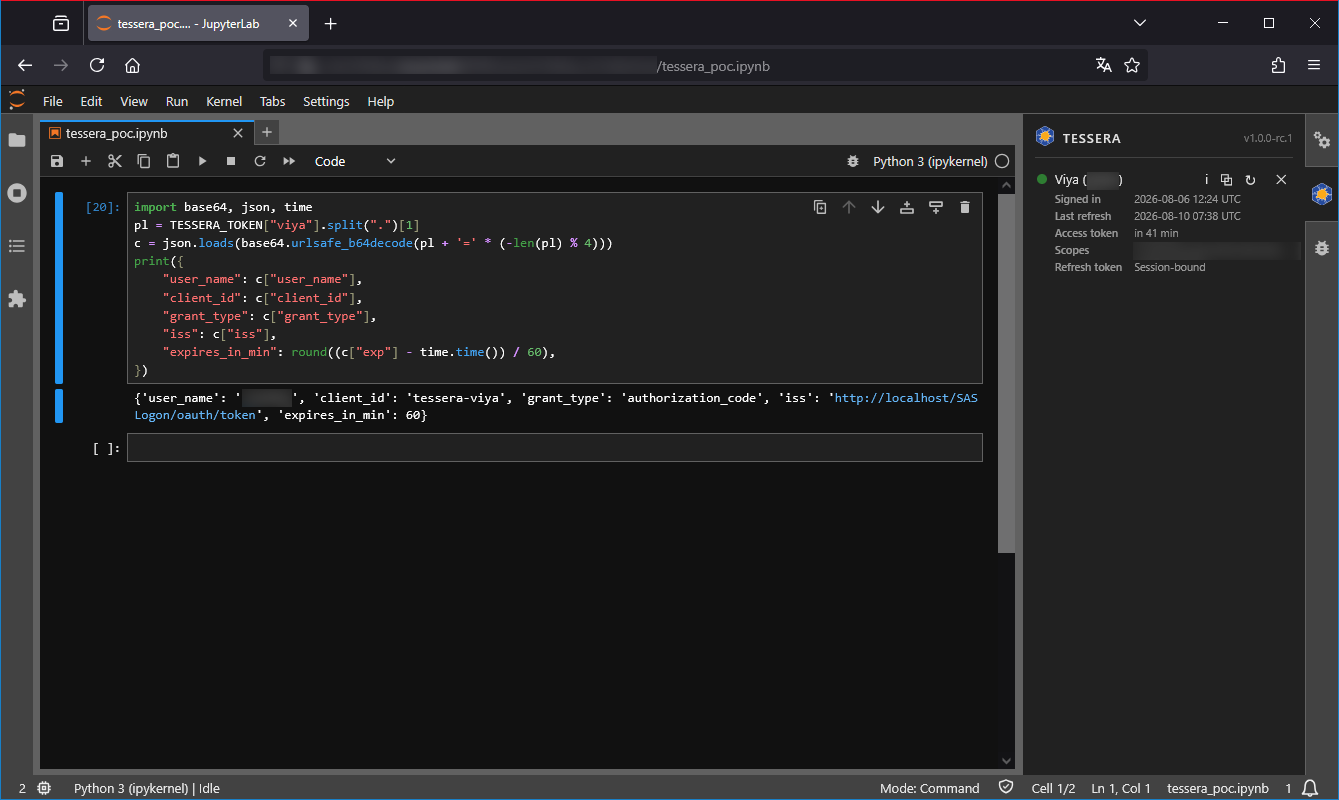1339x800 pixels.
Task: Click into the code cell editor for cell 20
Action: [x=555, y=288]
